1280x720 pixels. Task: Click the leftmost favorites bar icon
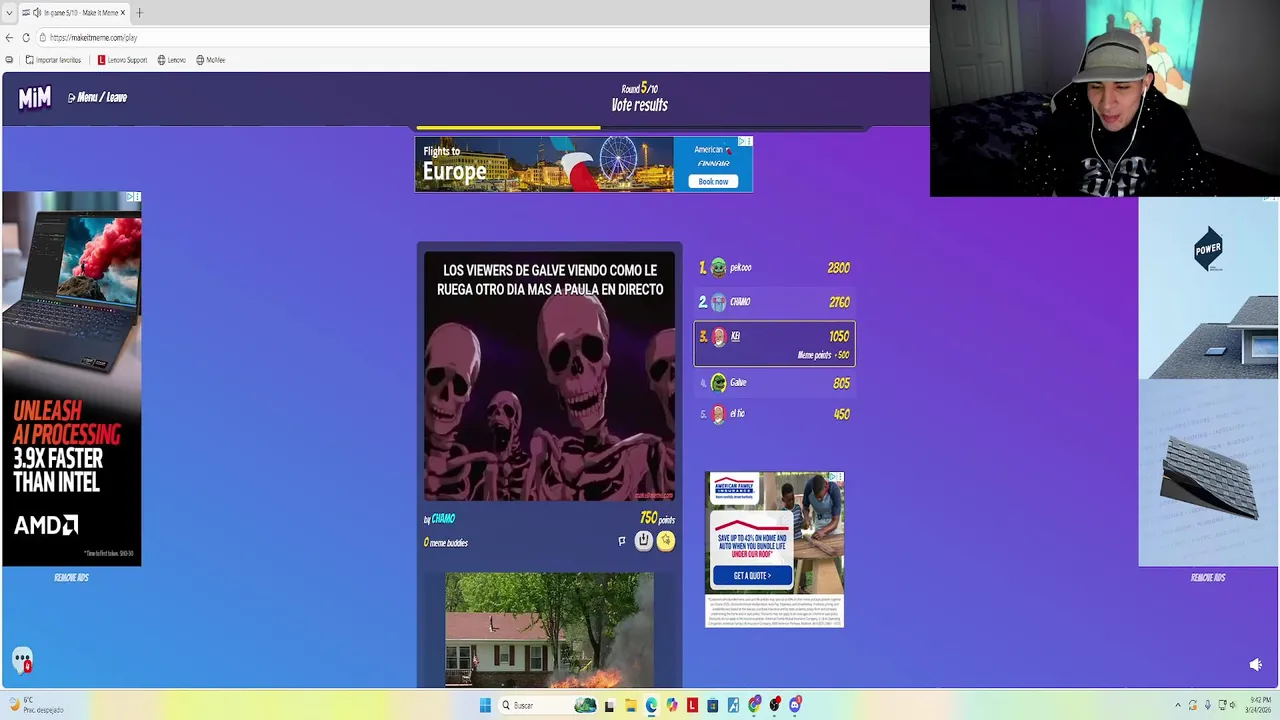(9, 60)
